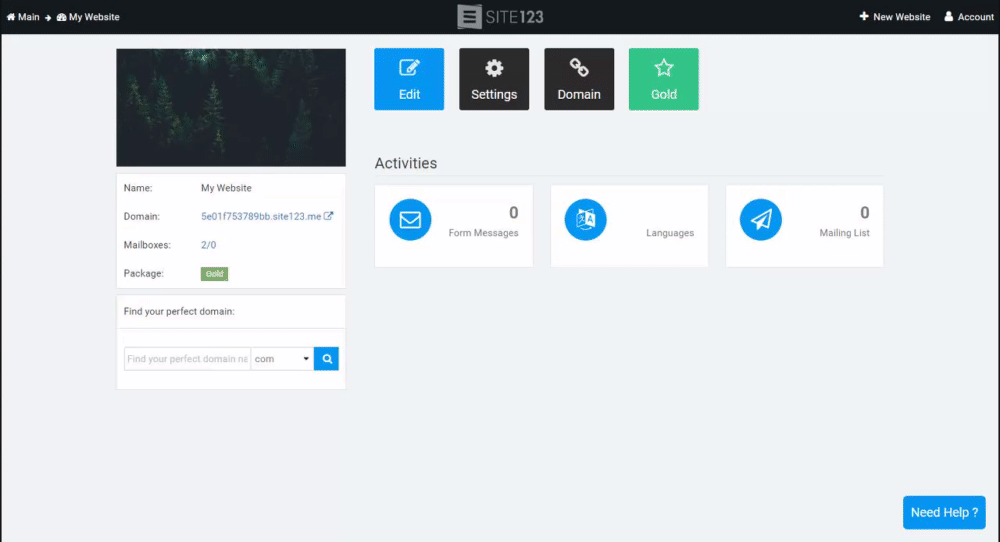The height and width of the screenshot is (542, 1000).
Task: Click the My Website name value
Action: tap(226, 188)
